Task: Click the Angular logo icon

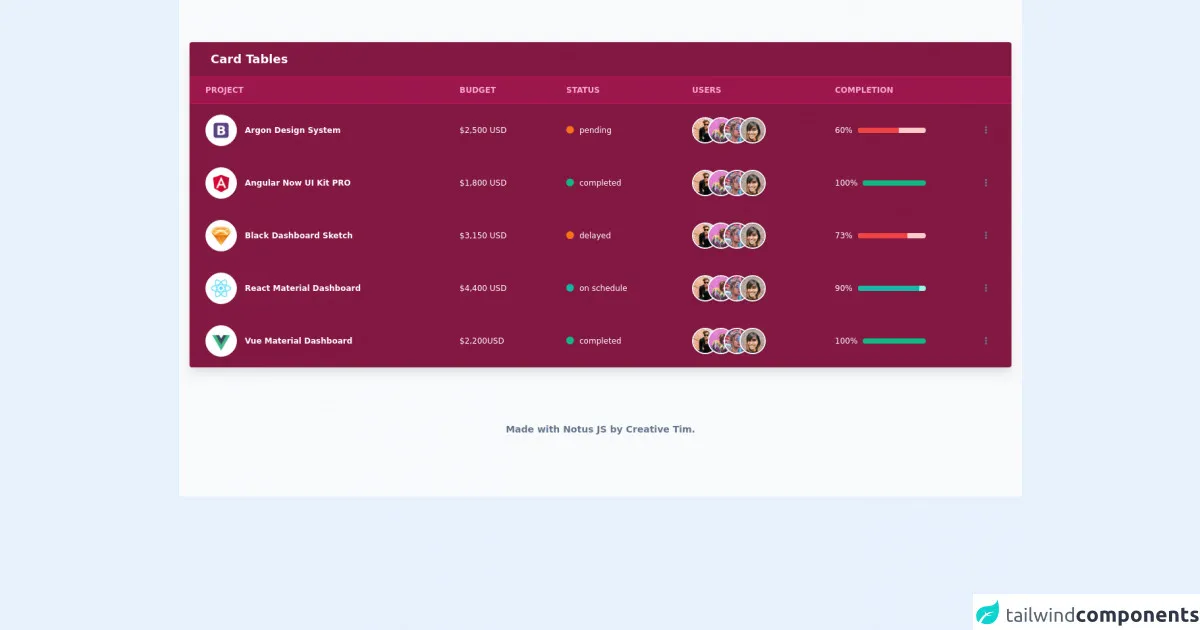Action: pos(221,183)
